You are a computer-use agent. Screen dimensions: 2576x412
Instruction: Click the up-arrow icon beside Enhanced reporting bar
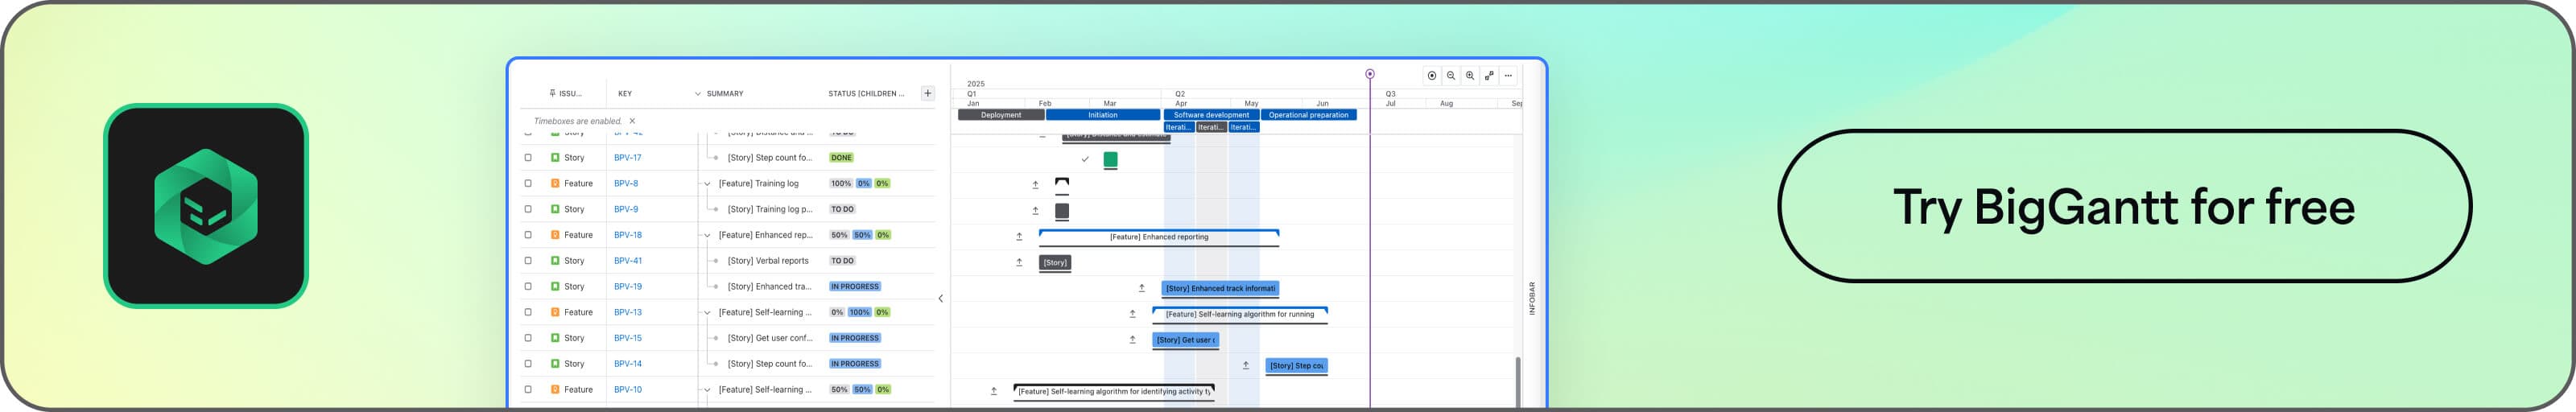[x=1019, y=237]
